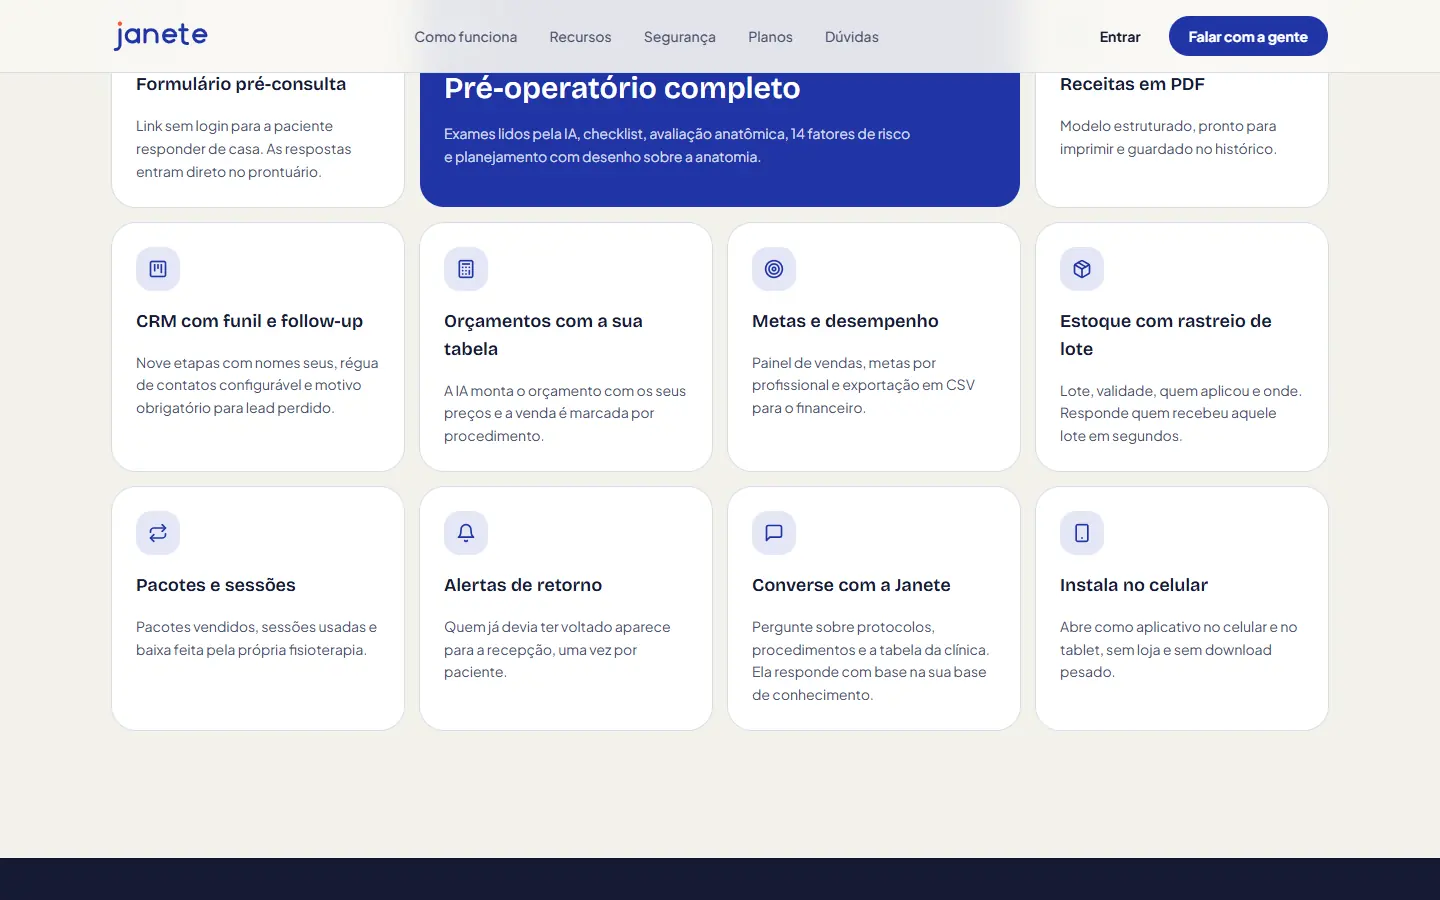Image resolution: width=1440 pixels, height=900 pixels.
Task: Open the Segurança section link
Action: [x=680, y=37]
